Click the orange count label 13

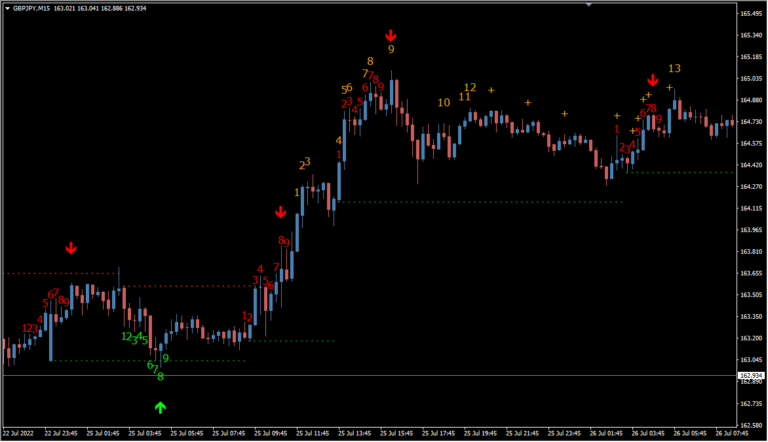pyautogui.click(x=674, y=68)
